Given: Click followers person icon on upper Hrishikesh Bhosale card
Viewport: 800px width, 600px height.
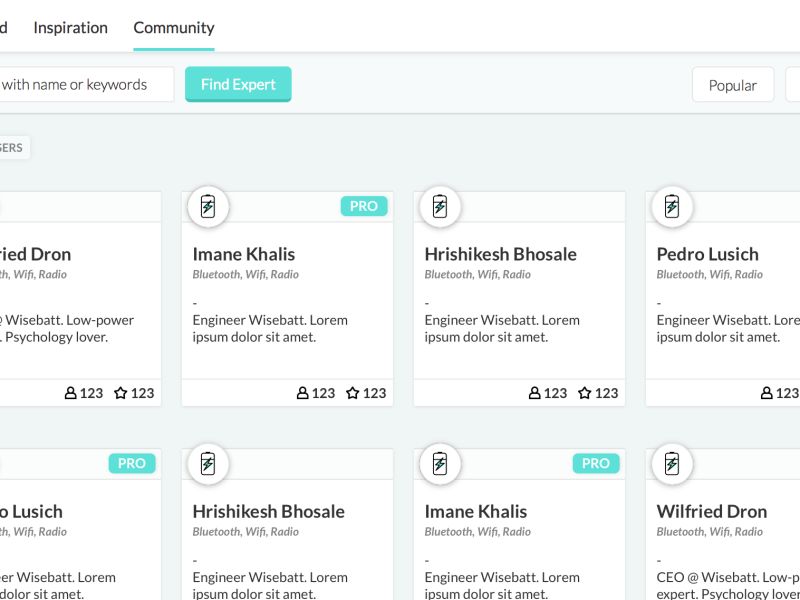Looking at the screenshot, I should click(x=534, y=393).
